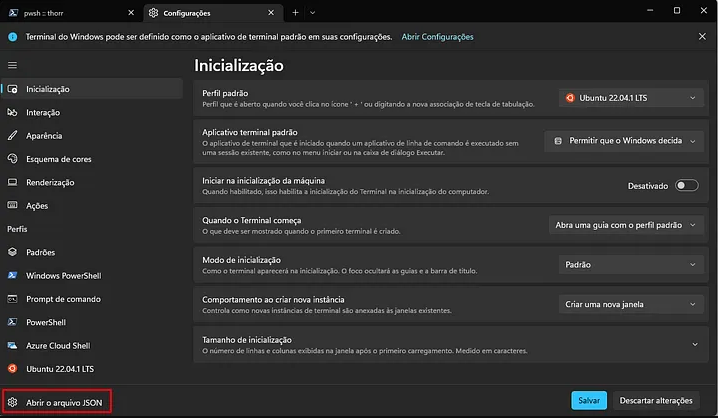This screenshot has height=418, width=718.
Task: Click the blue info icon in the banner
Action: point(12,37)
